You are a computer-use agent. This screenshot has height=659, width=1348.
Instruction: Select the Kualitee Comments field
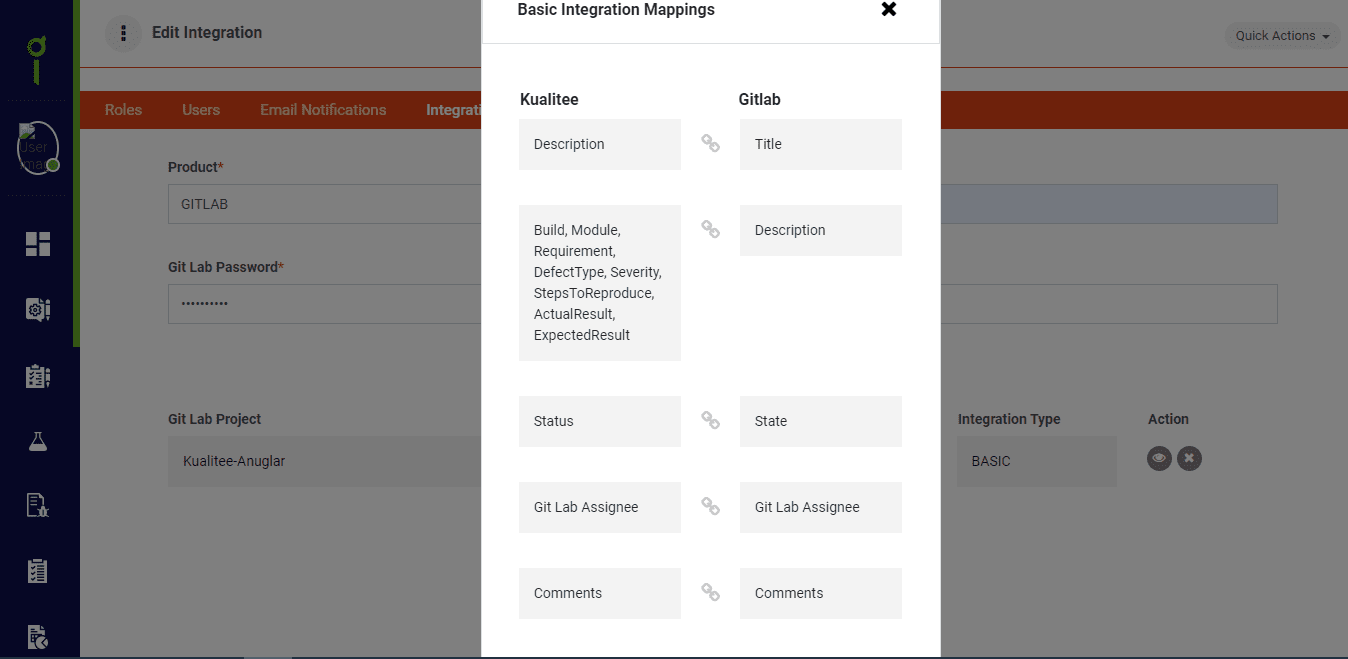tap(600, 593)
